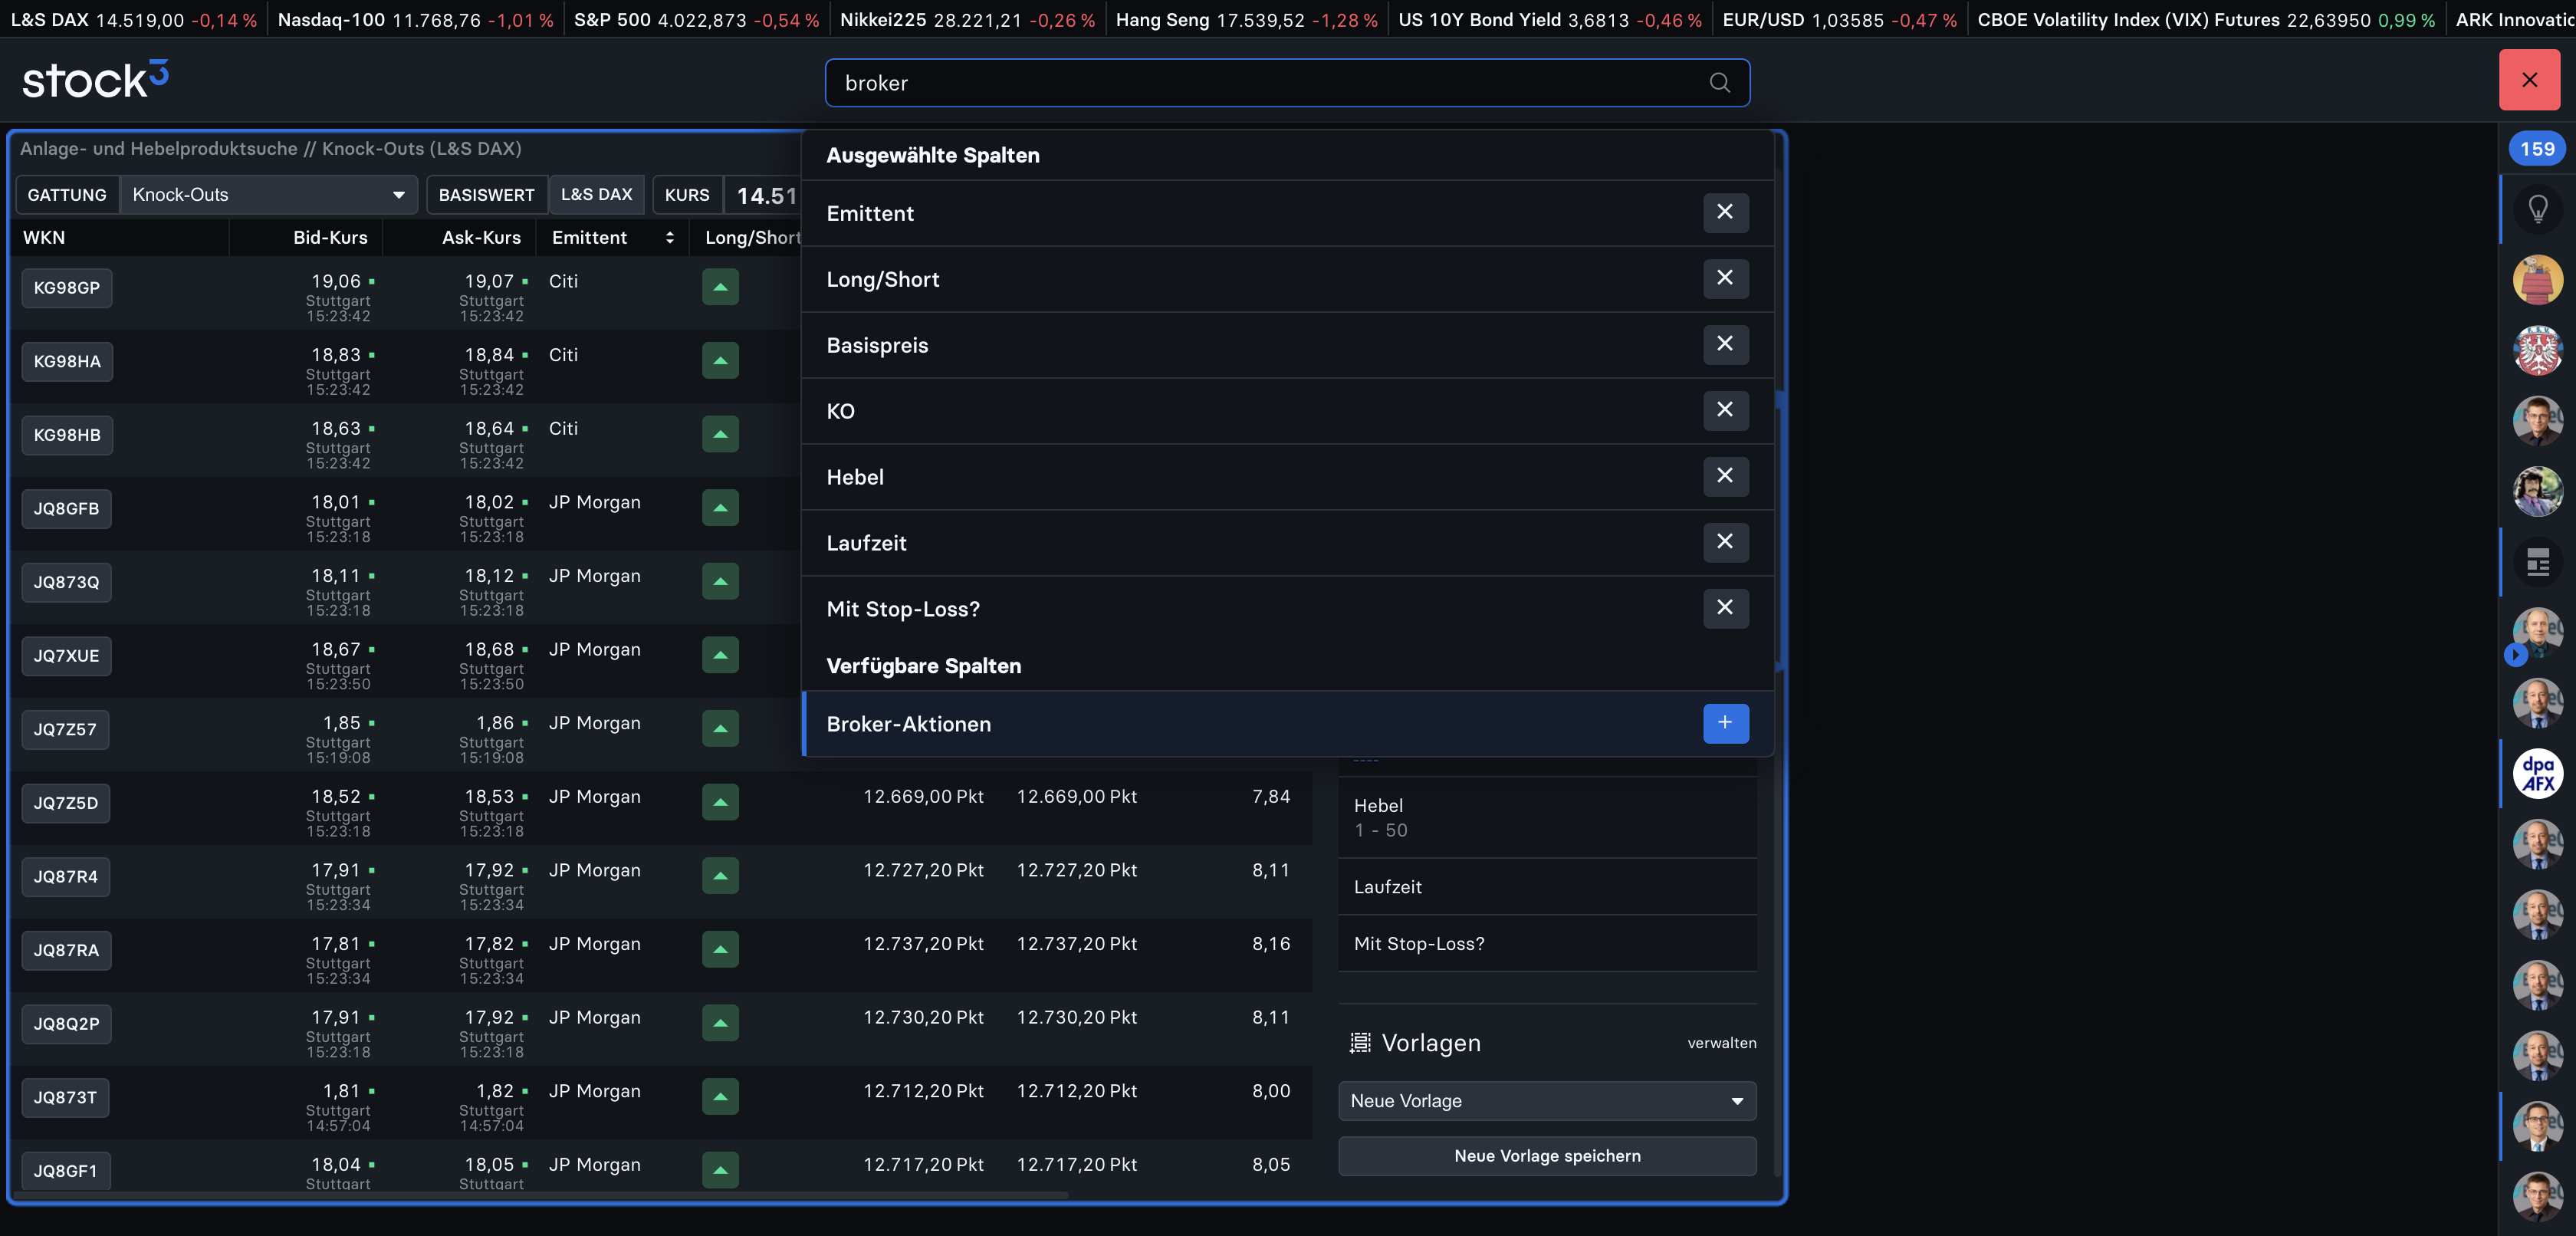This screenshot has width=2576, height=1236.
Task: Open the 159 notifications badge
Action: coord(2537,149)
